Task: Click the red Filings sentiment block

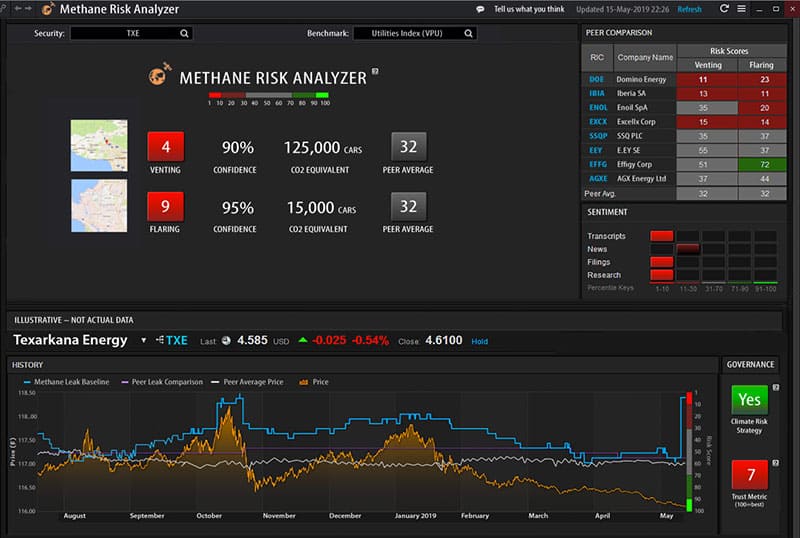Action: click(662, 262)
